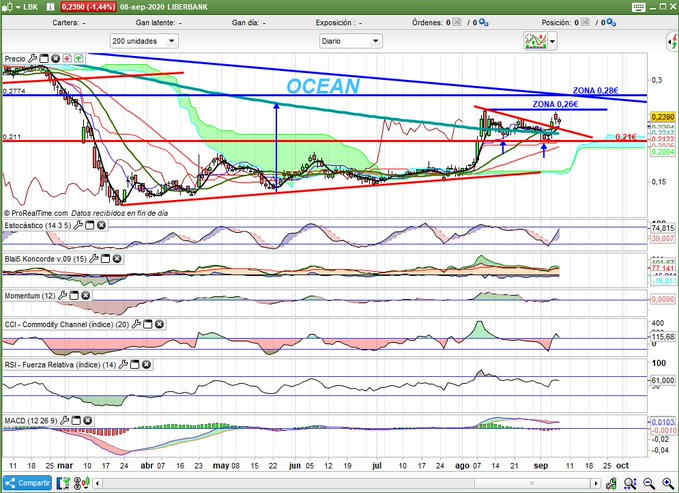
Task: Click the indicators chart icon button
Action: (x=535, y=41)
